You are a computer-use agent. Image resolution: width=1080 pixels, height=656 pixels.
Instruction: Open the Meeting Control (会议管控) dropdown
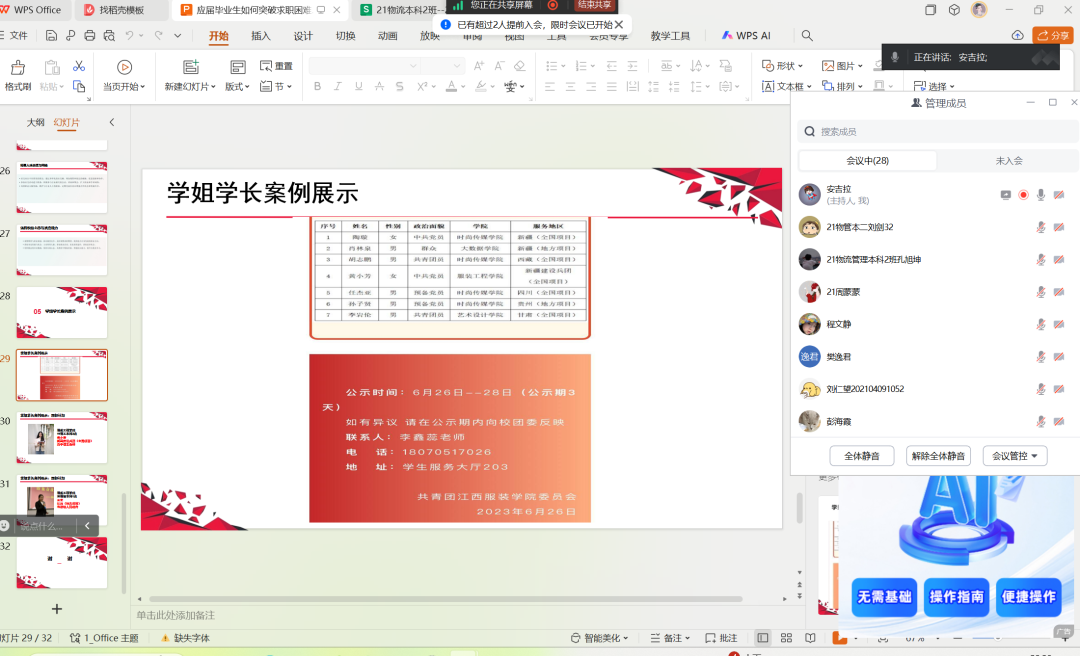tap(1015, 456)
